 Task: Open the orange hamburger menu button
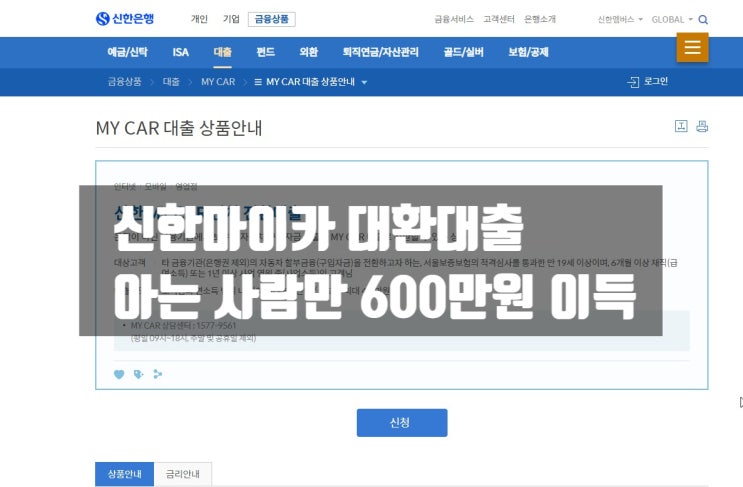point(692,47)
